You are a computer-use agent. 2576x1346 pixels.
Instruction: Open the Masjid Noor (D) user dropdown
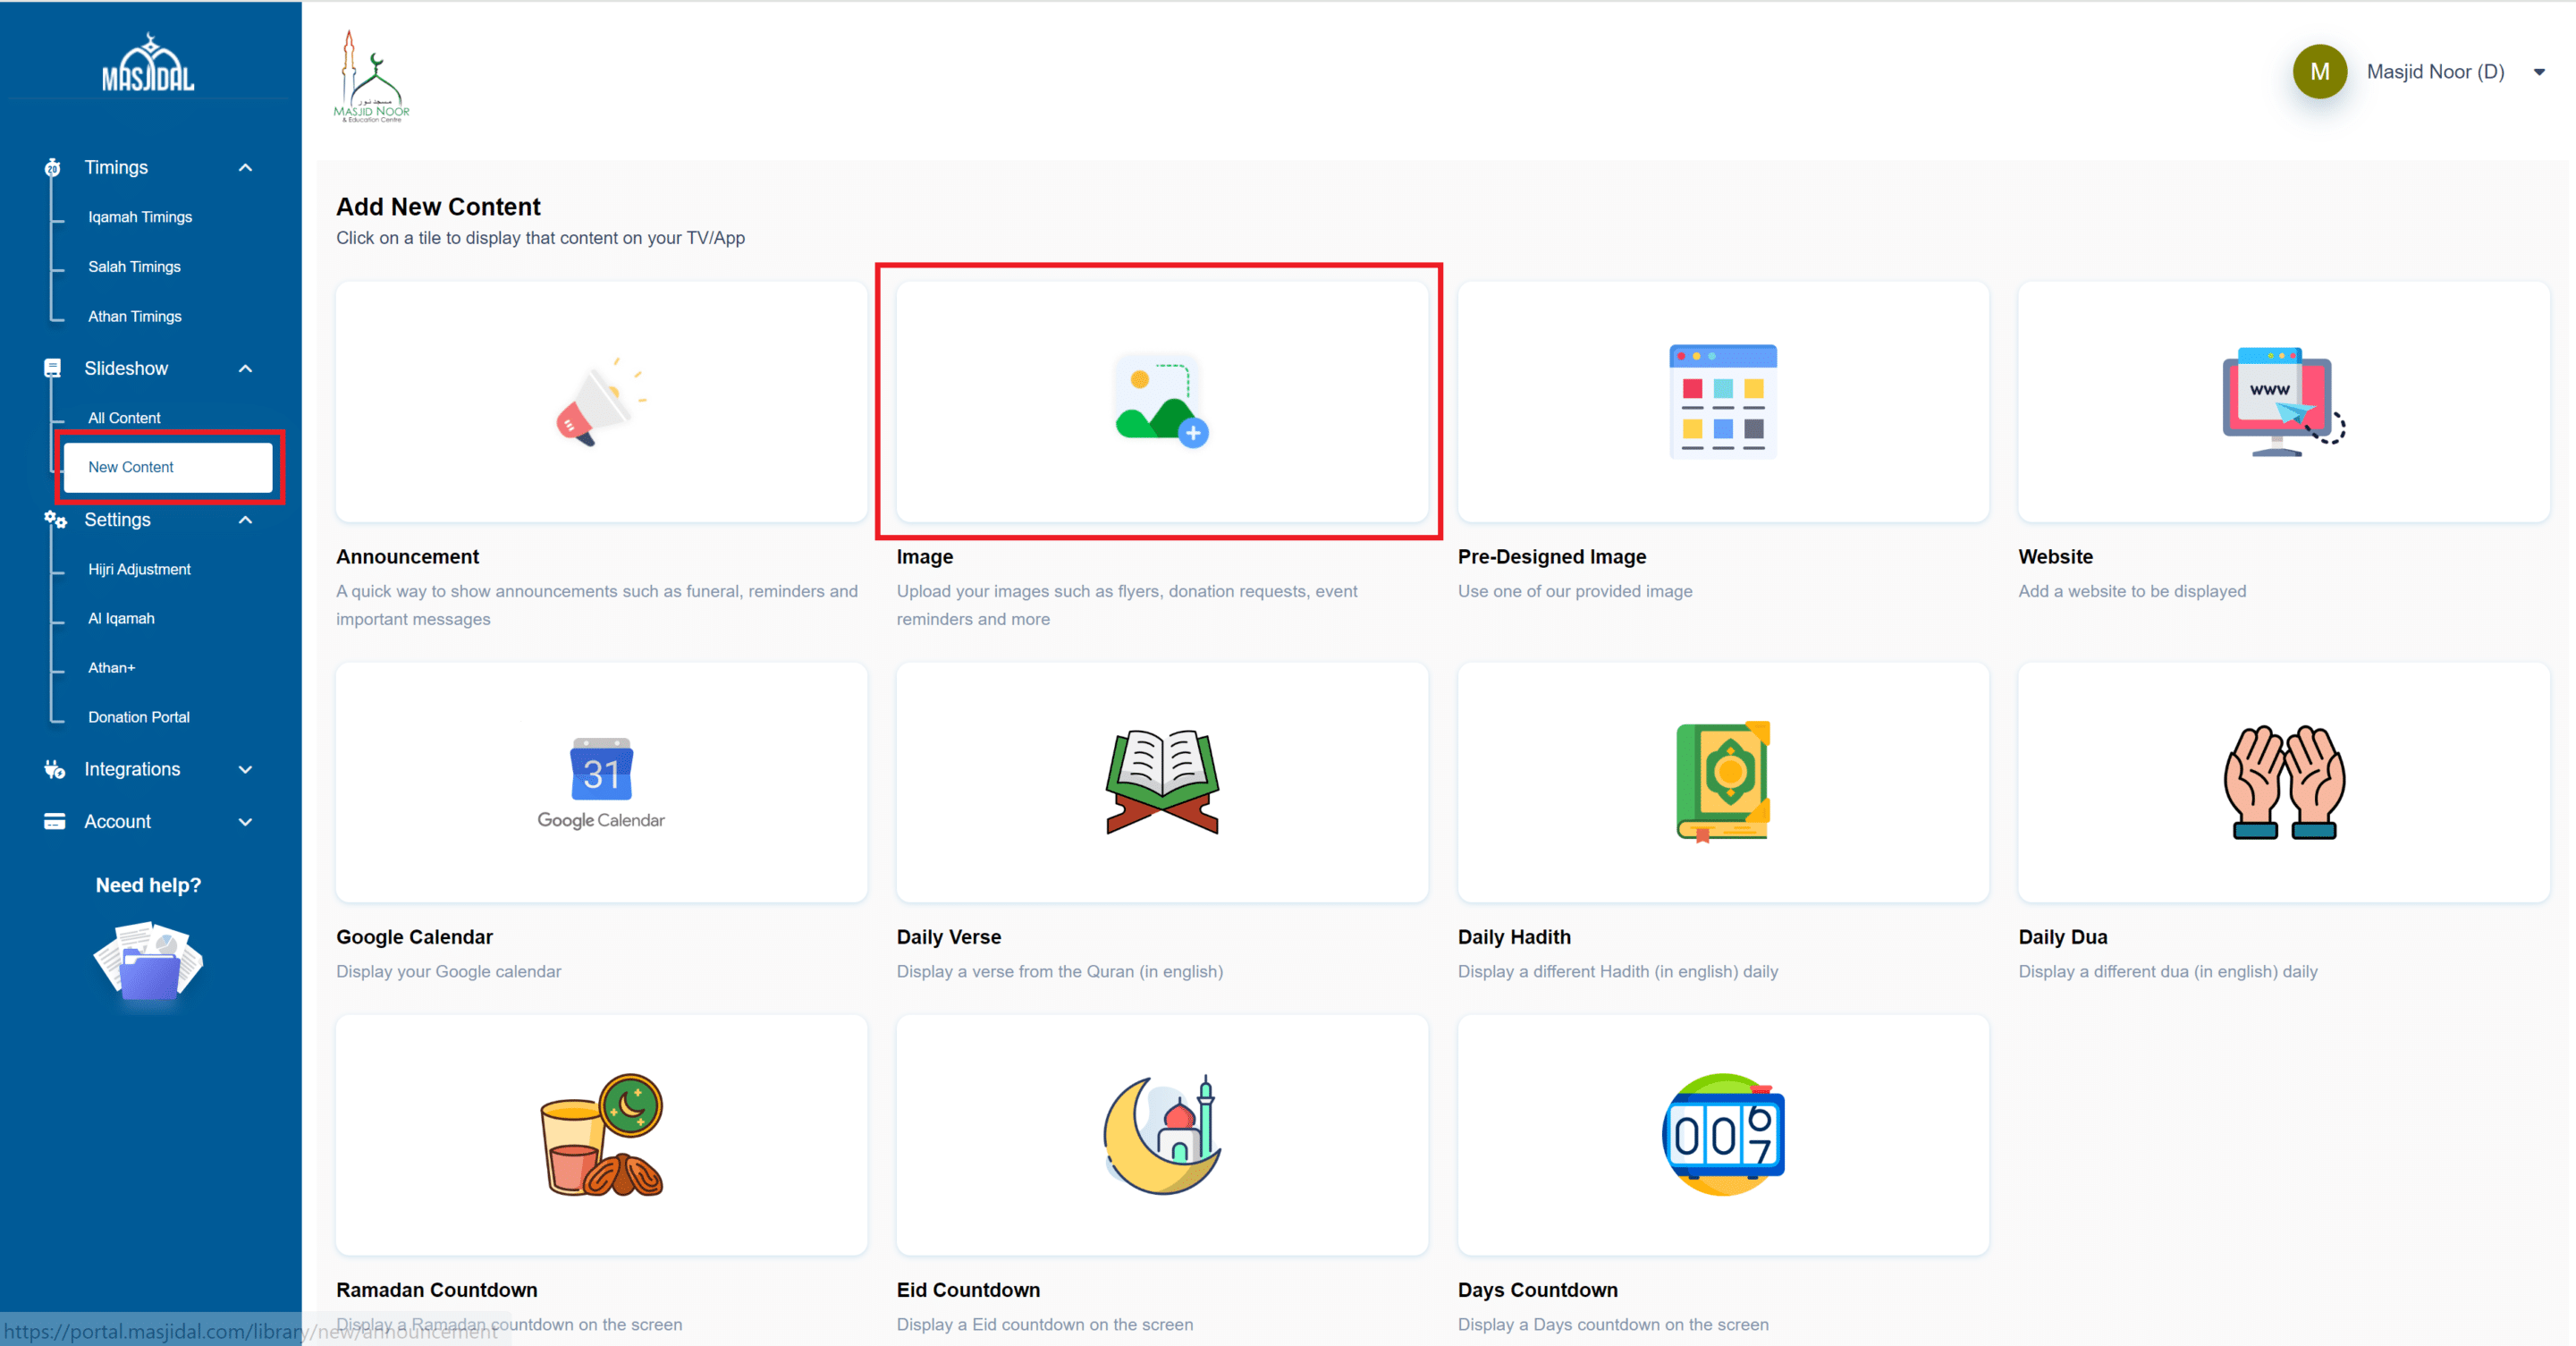2538,72
